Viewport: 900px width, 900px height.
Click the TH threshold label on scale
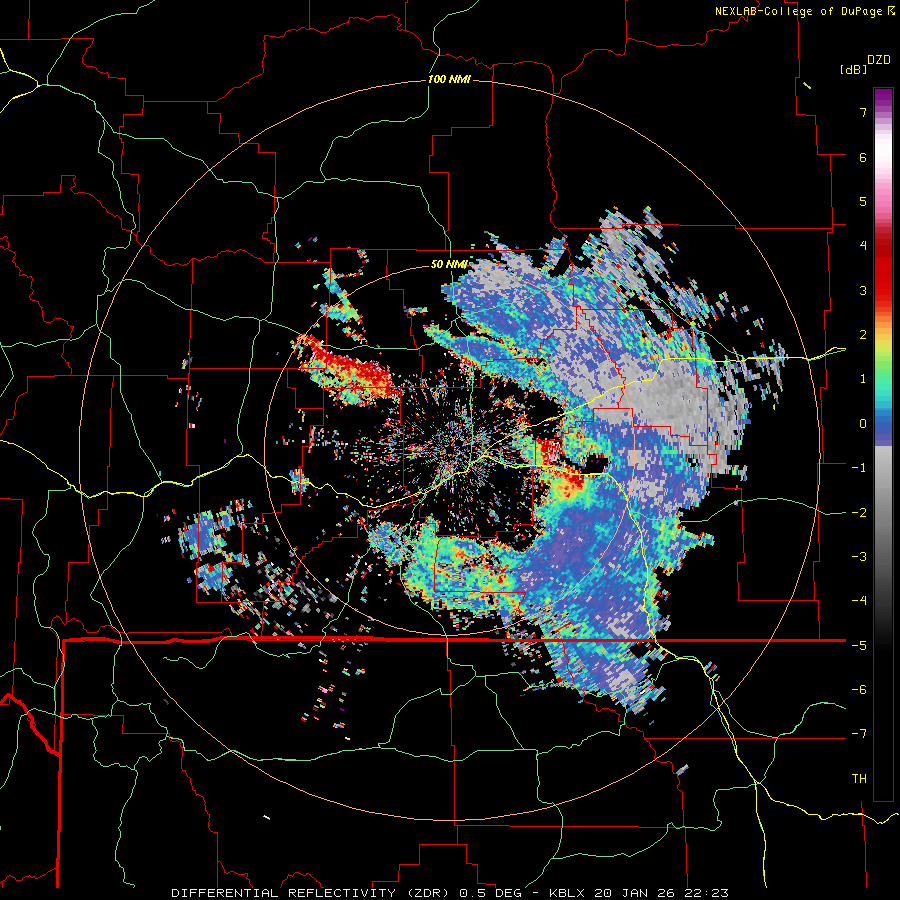859,779
